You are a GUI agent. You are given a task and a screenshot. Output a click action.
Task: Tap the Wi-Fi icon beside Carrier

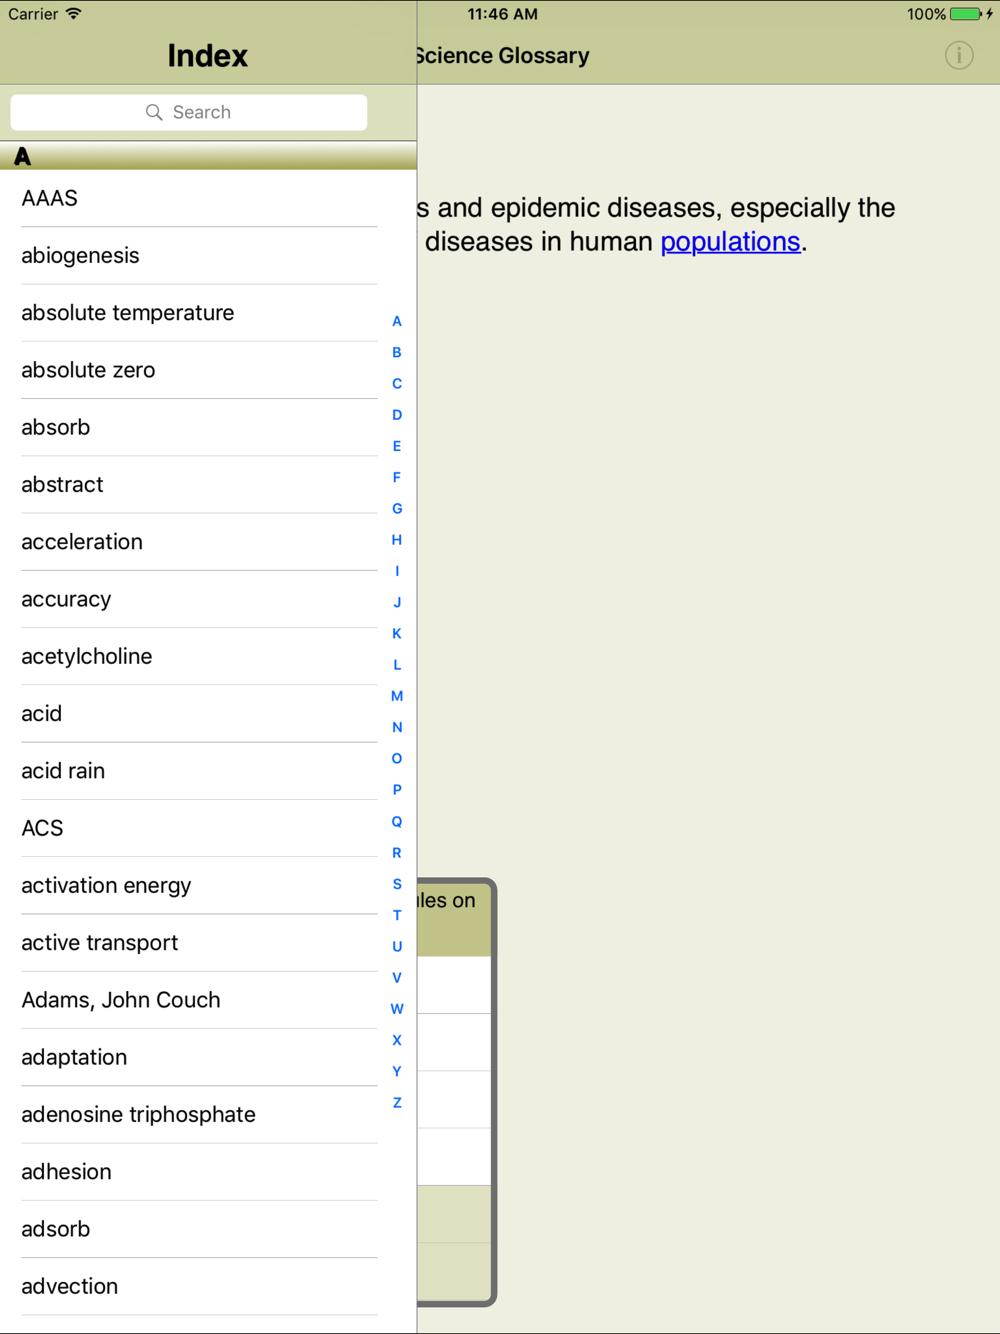[74, 14]
